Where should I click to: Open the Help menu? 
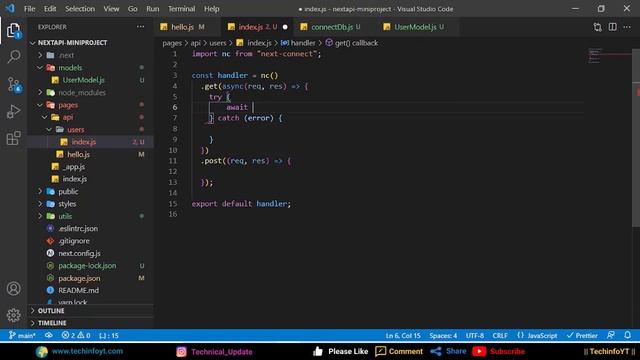(x=211, y=9)
